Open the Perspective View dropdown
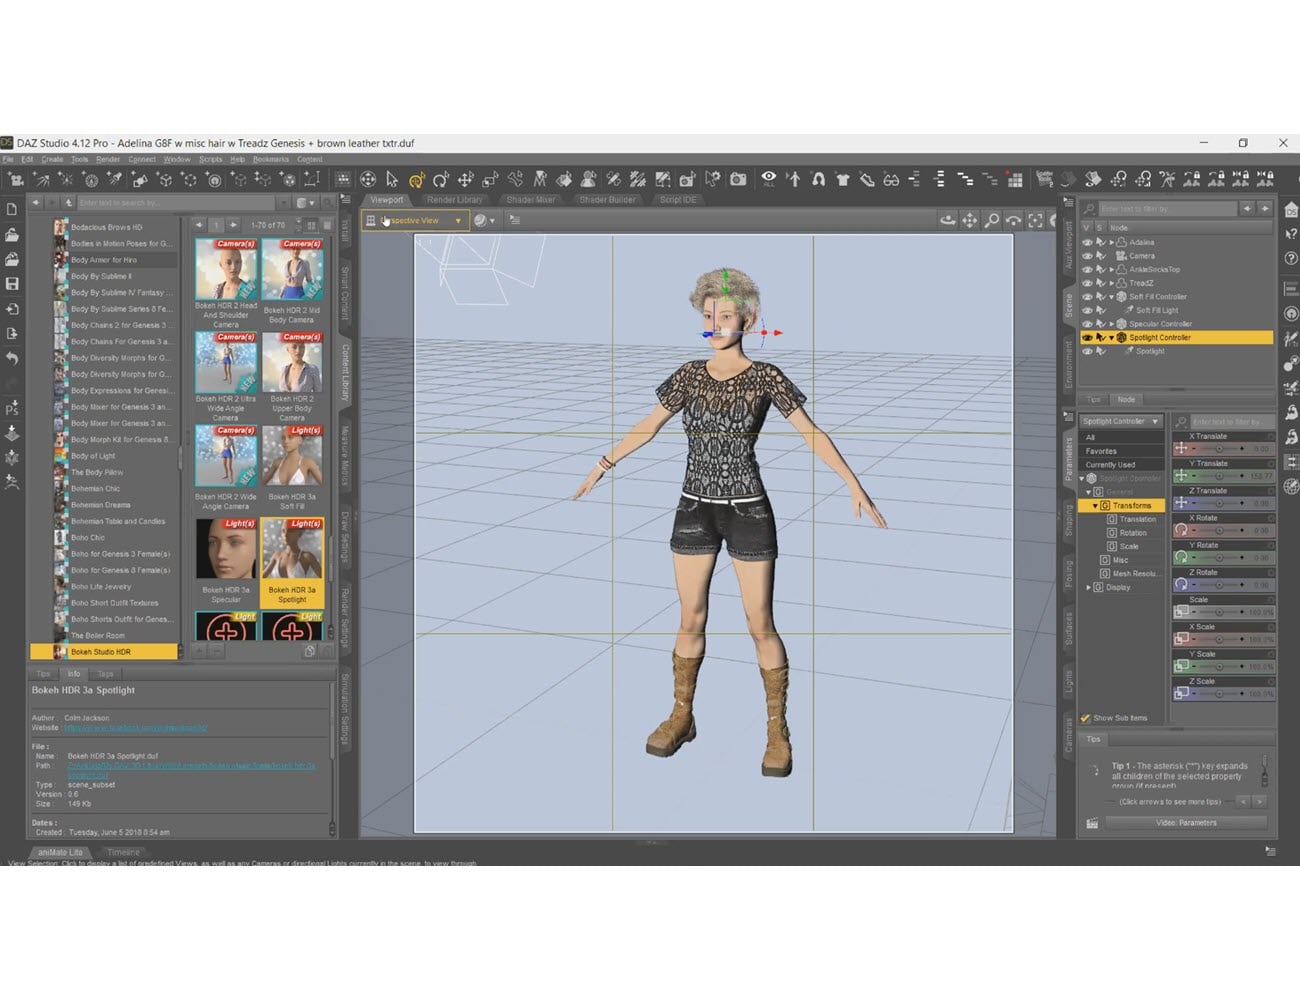Screen dimensions: 1300x1000 (x=457, y=220)
